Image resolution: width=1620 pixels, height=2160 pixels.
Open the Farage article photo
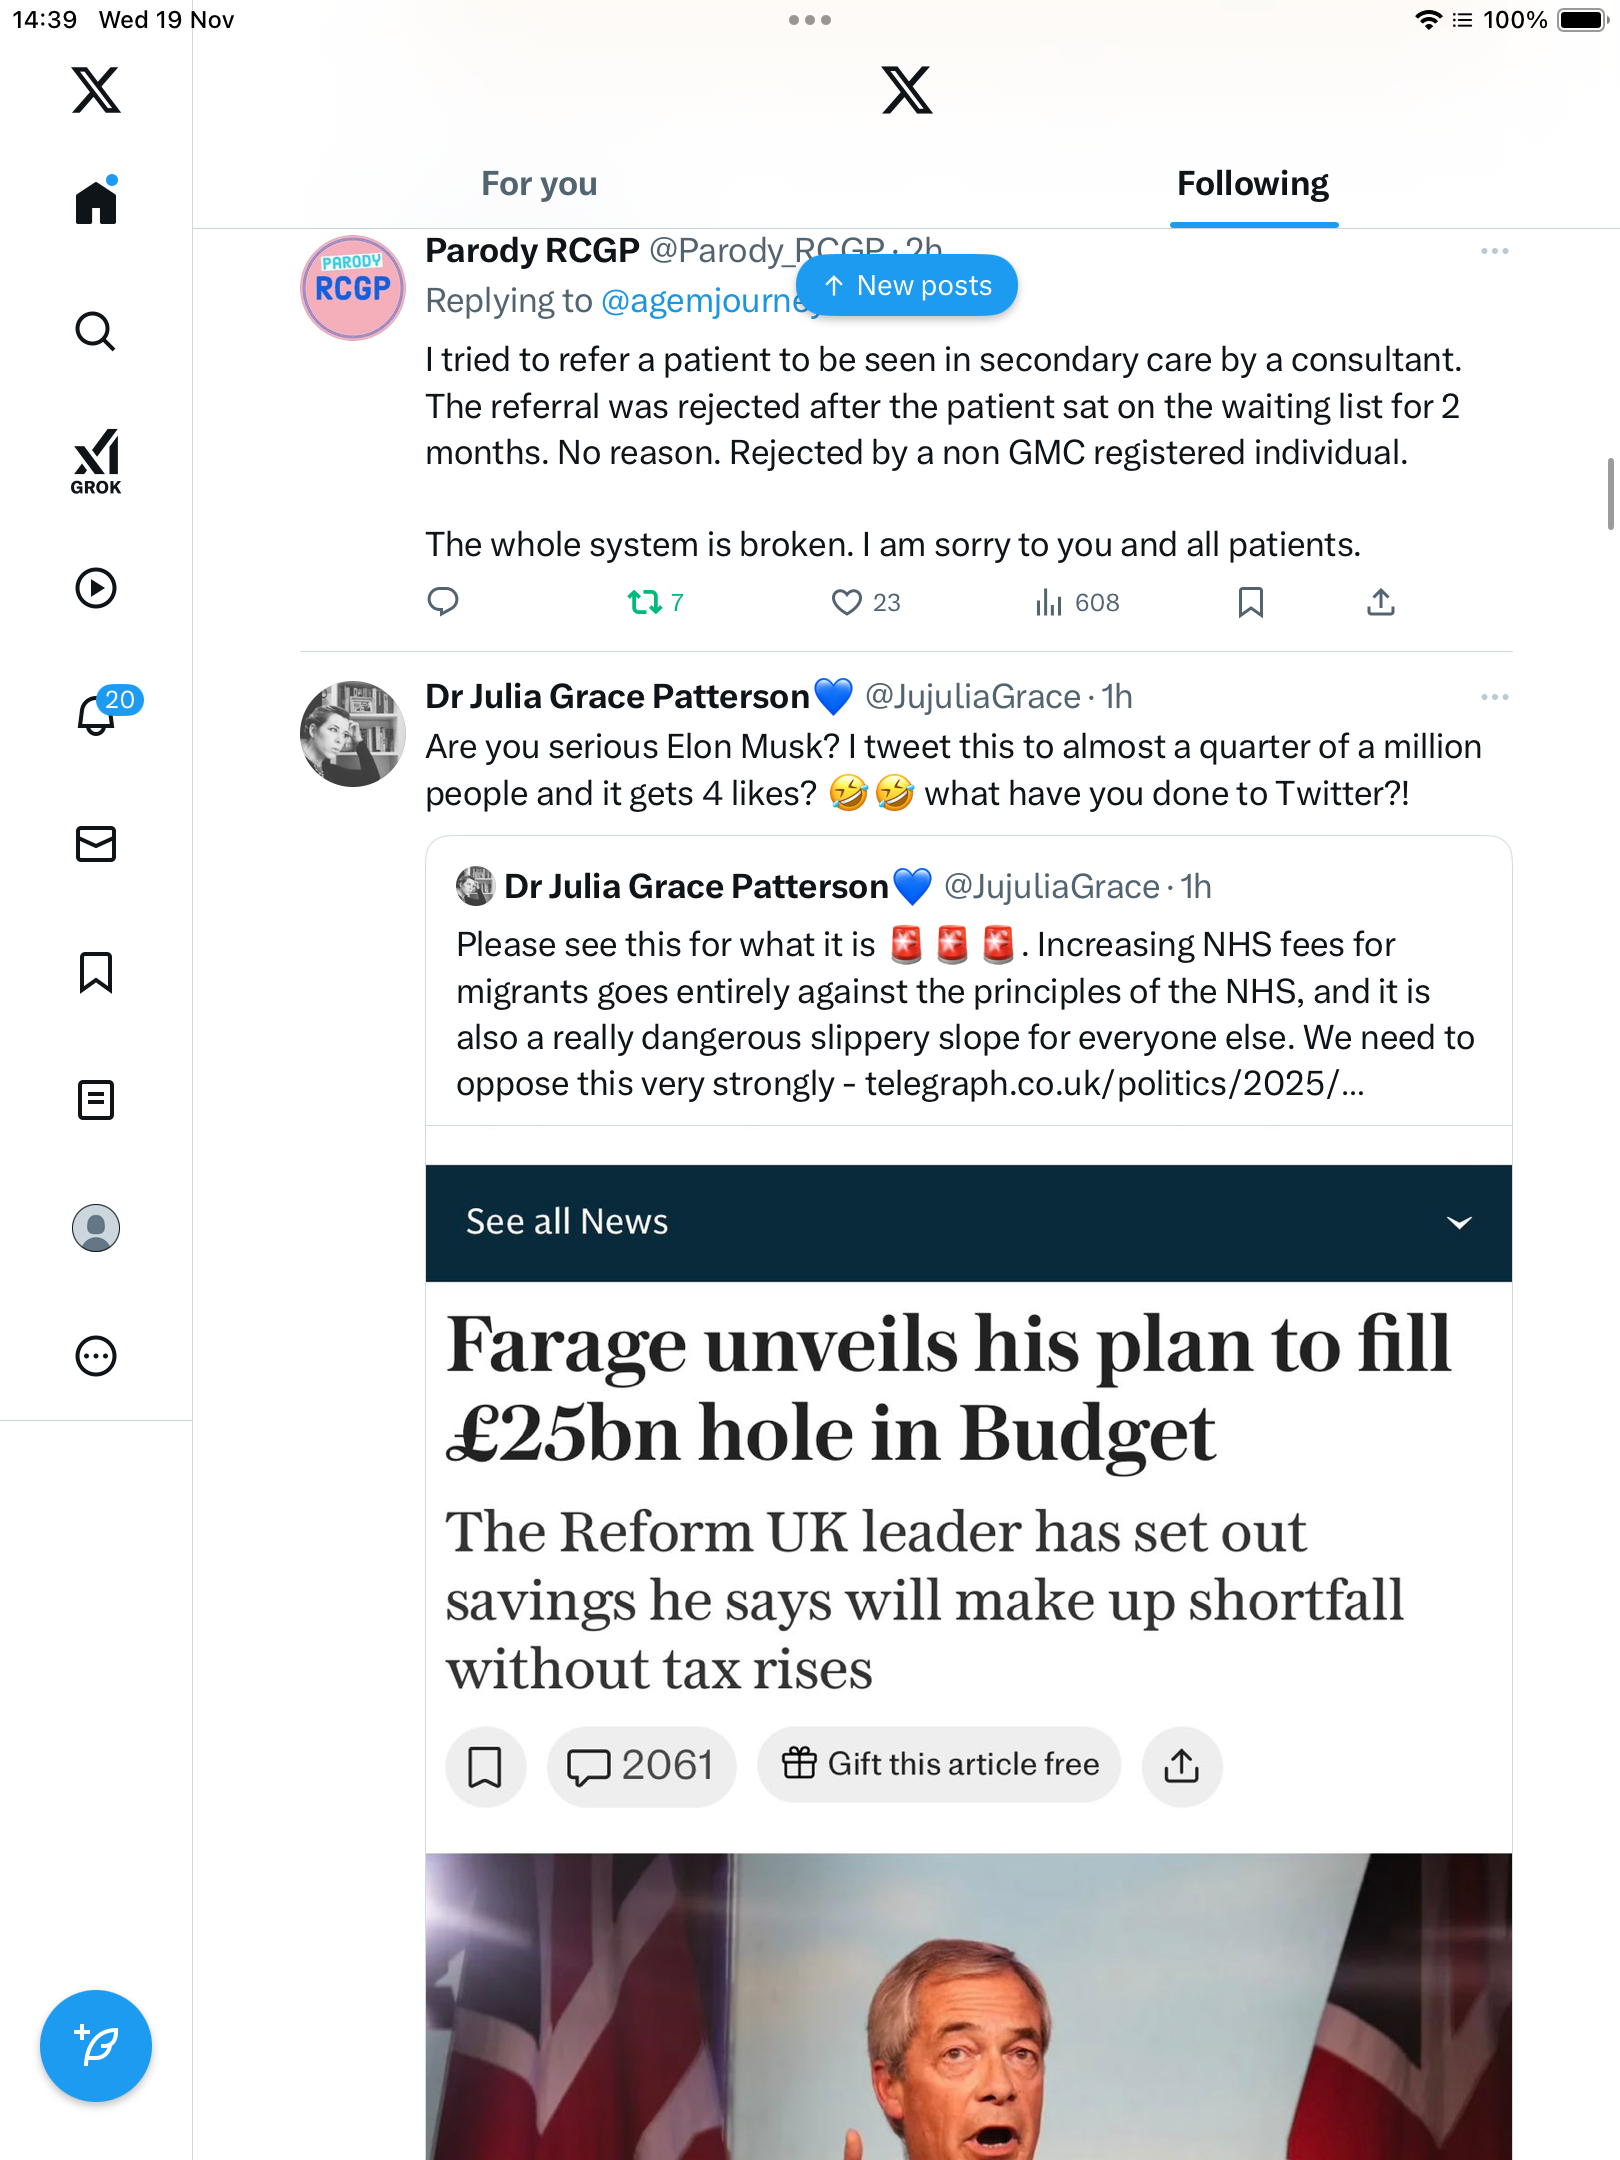[968, 2006]
